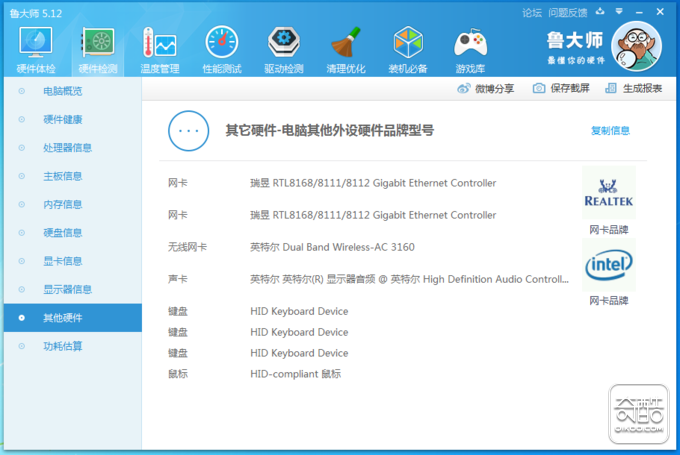Click the Intel brand logo
Viewport: 680px width, 455px height.
click(609, 264)
